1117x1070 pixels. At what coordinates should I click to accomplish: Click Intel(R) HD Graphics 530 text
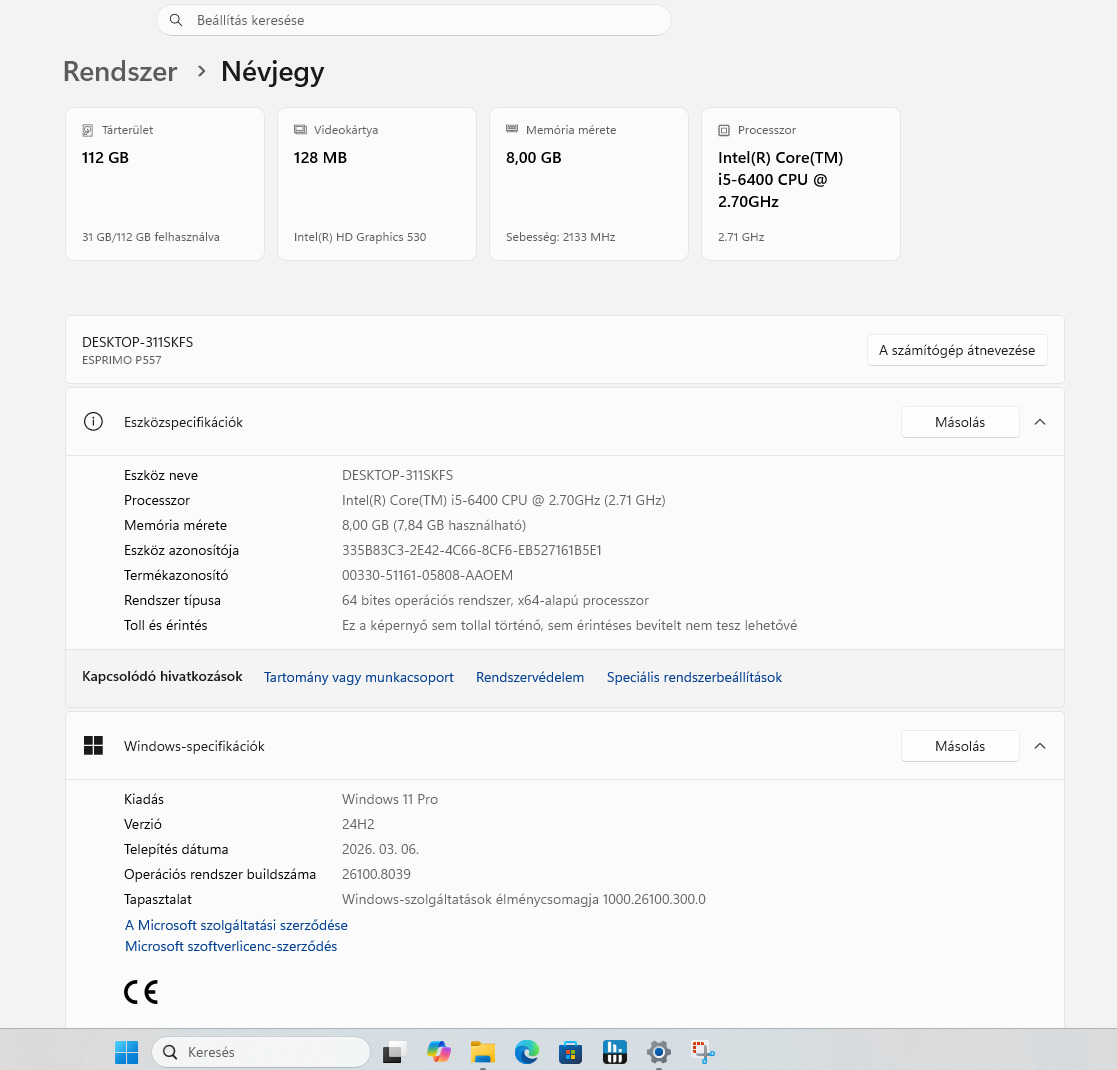pos(360,237)
